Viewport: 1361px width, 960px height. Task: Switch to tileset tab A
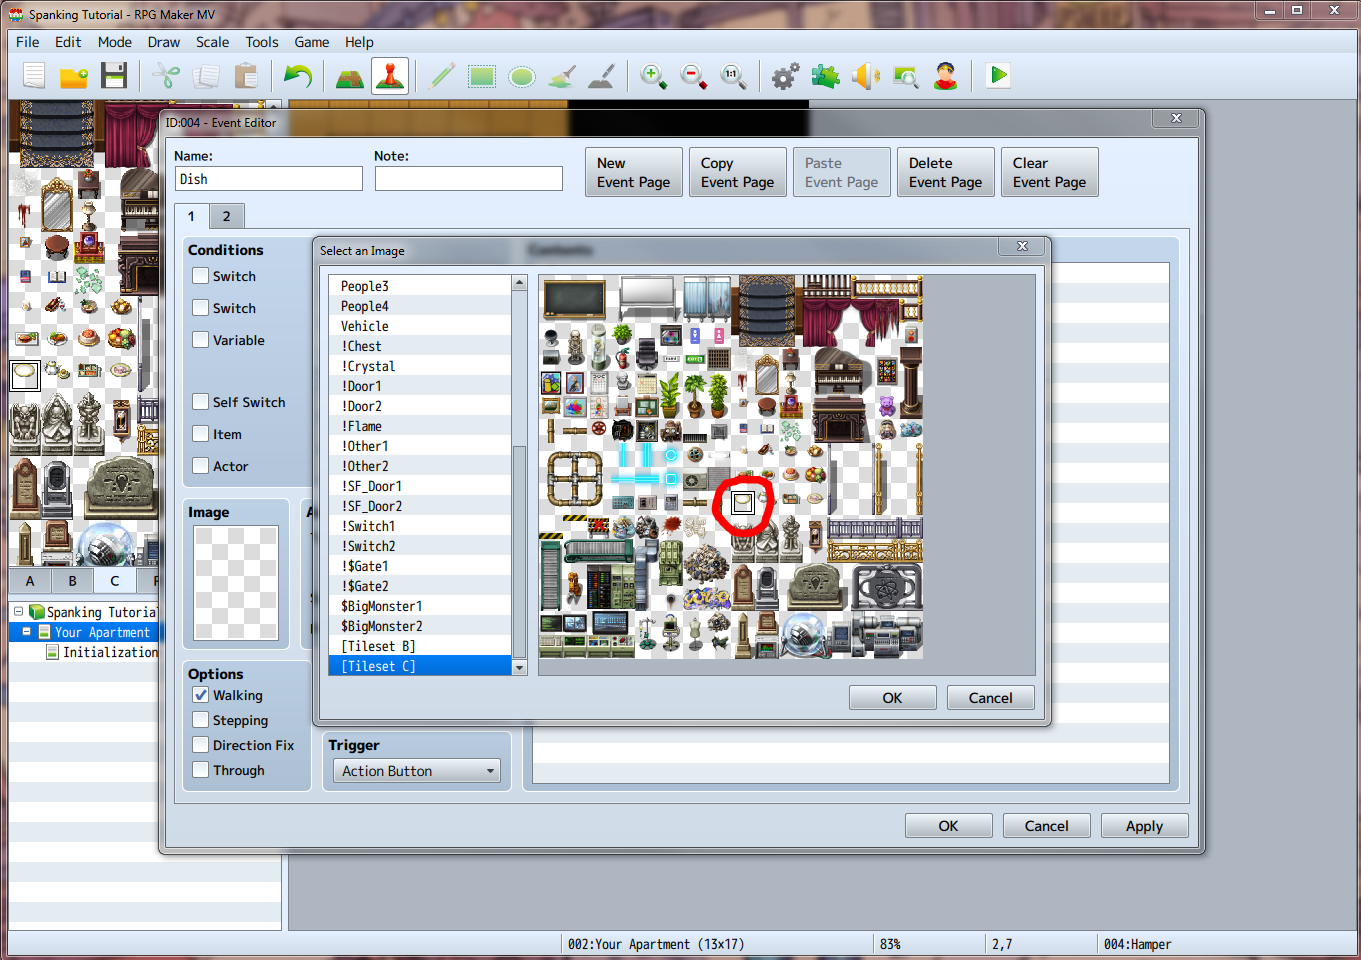(30, 581)
